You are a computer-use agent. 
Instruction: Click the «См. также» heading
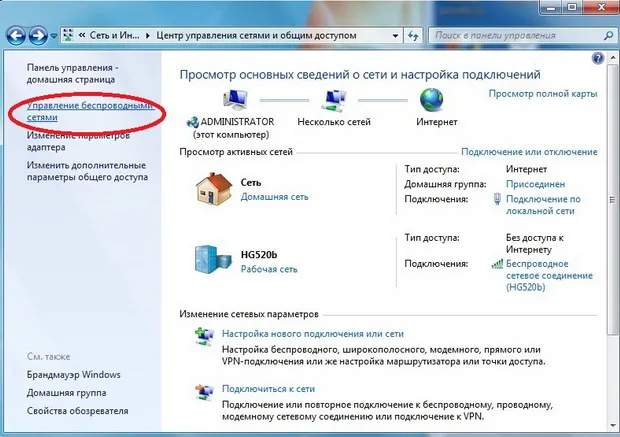[x=49, y=356]
